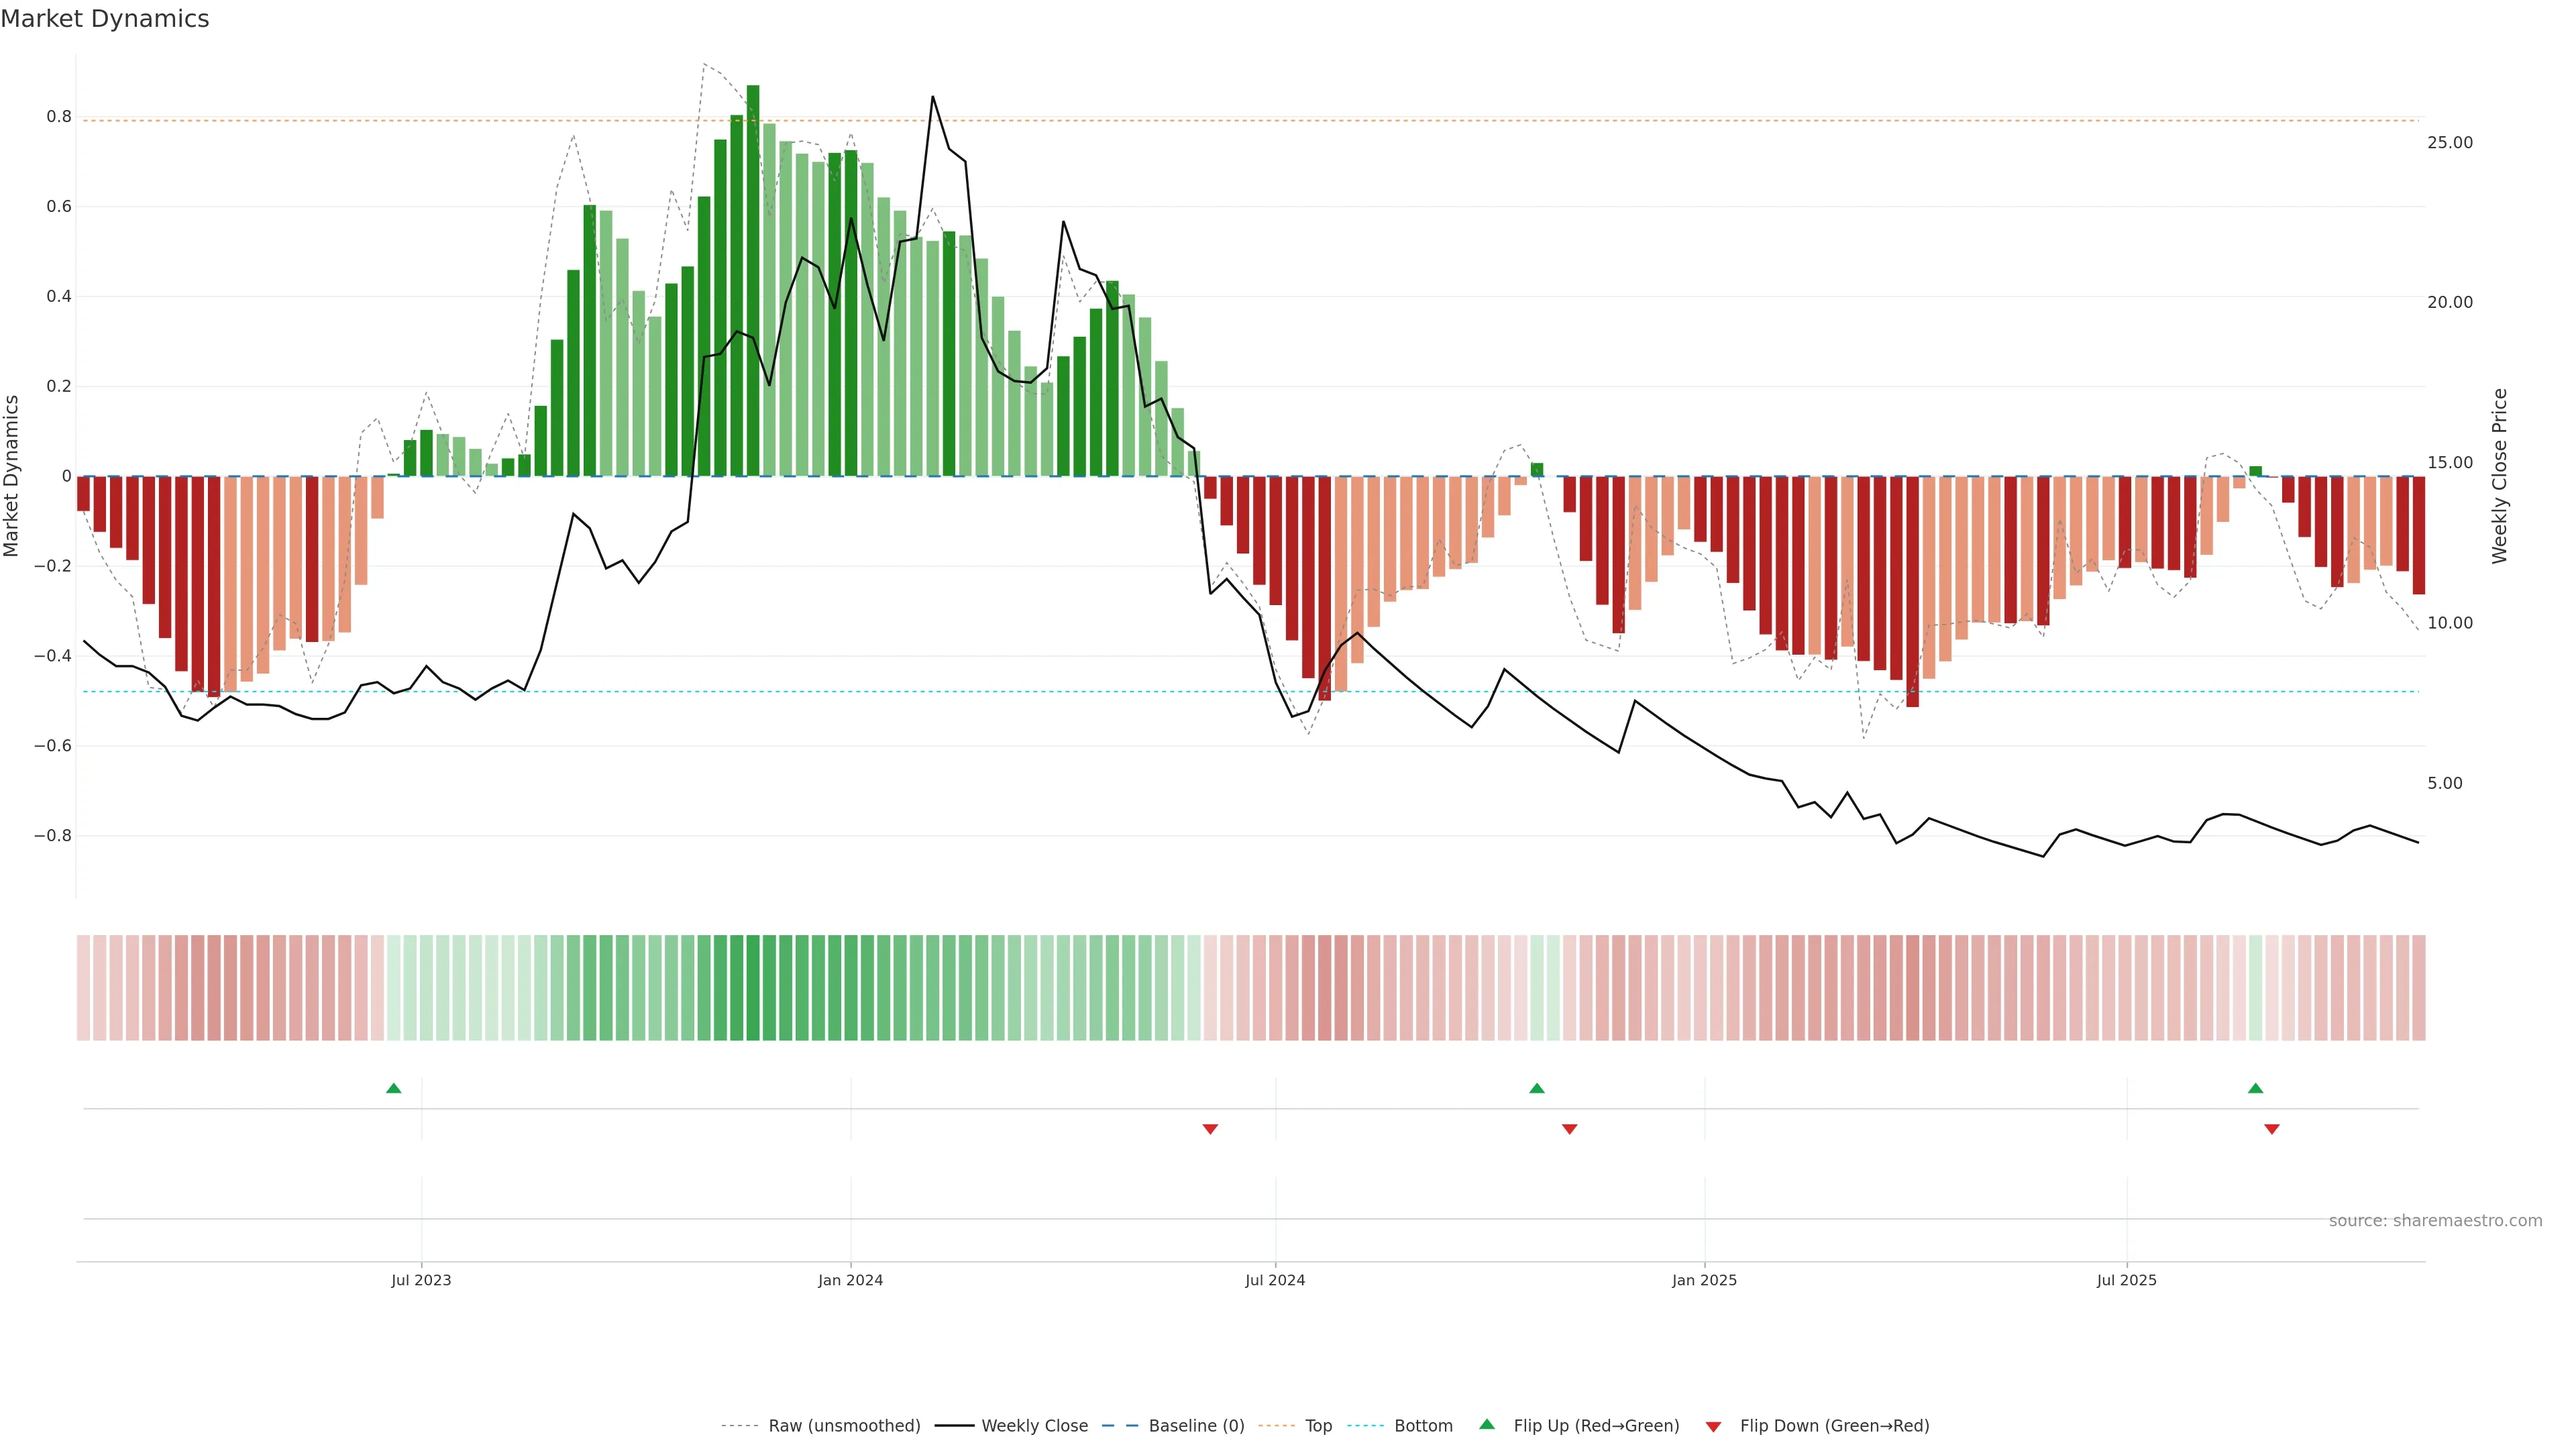Click the tallest dark green histogram bar

753,280
